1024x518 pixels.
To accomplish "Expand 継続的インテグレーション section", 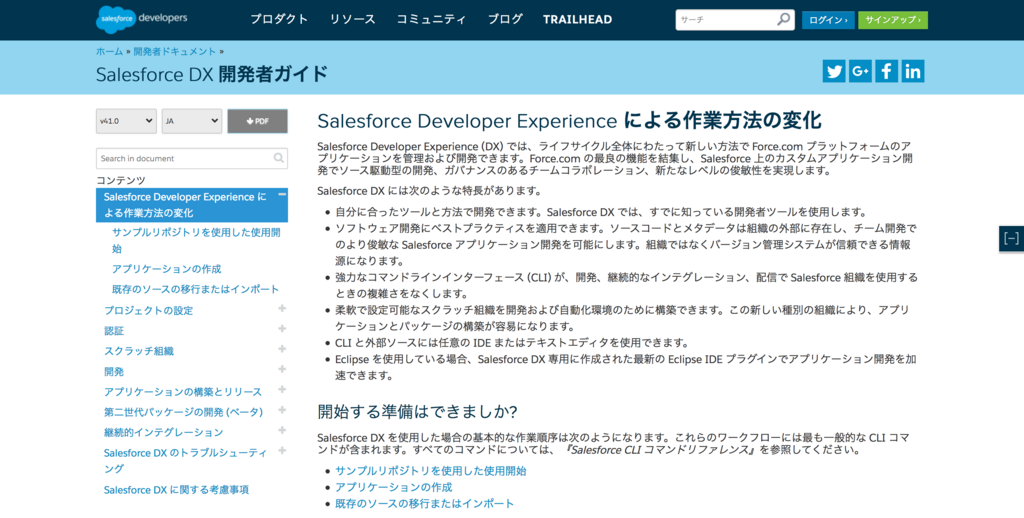I will [282, 430].
